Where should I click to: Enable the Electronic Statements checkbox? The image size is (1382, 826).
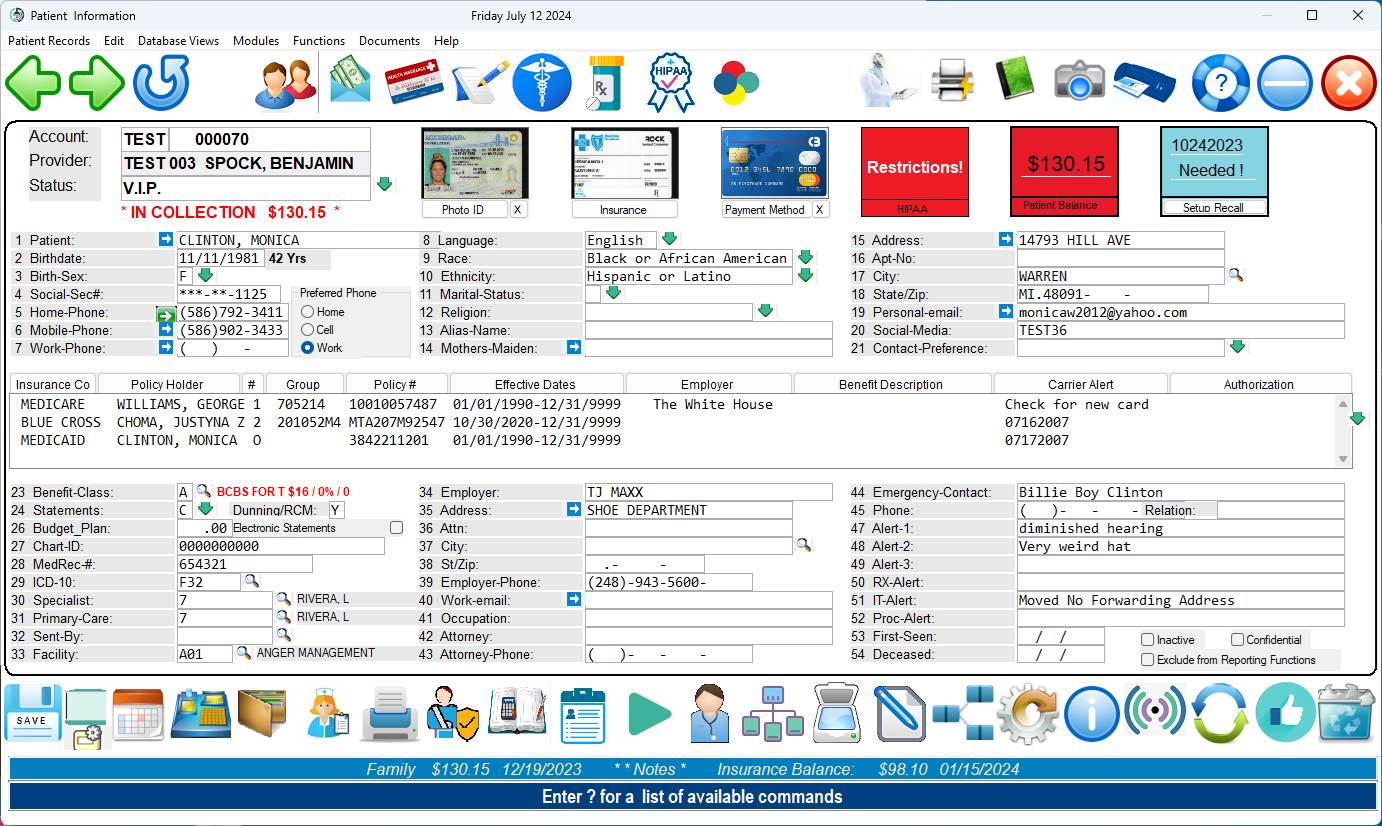click(396, 528)
